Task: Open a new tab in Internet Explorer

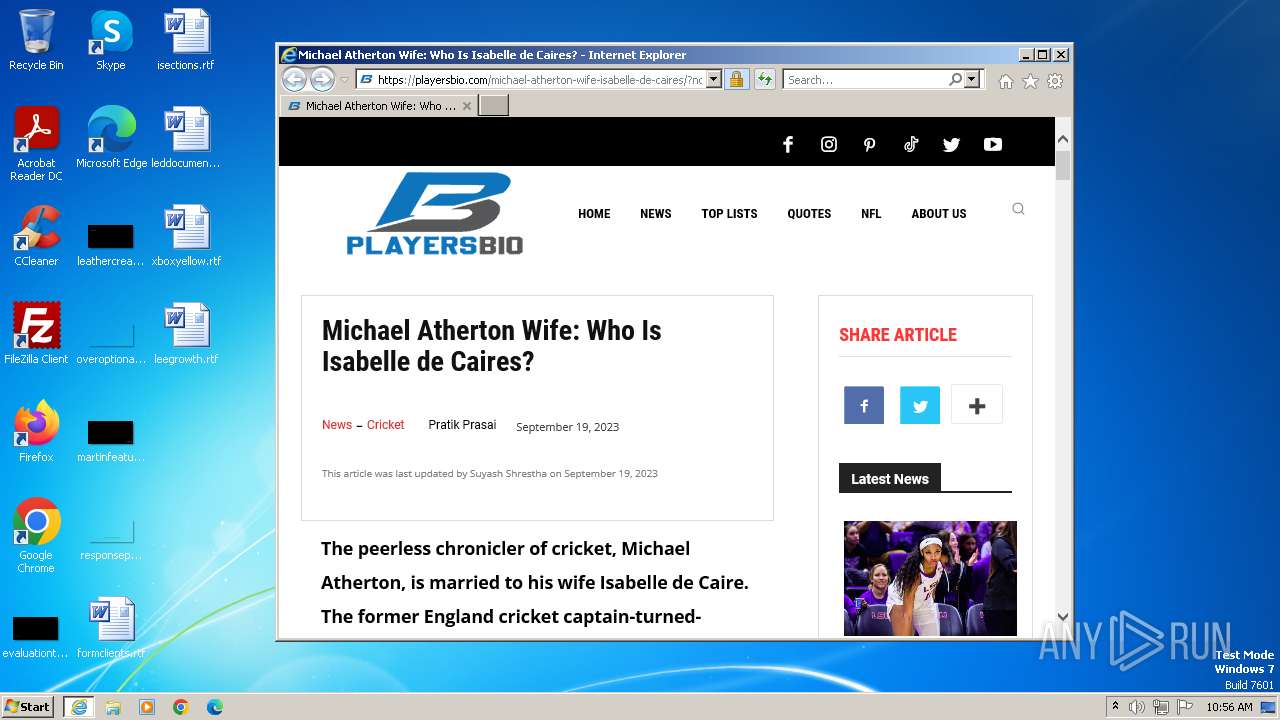Action: pyautogui.click(x=493, y=105)
